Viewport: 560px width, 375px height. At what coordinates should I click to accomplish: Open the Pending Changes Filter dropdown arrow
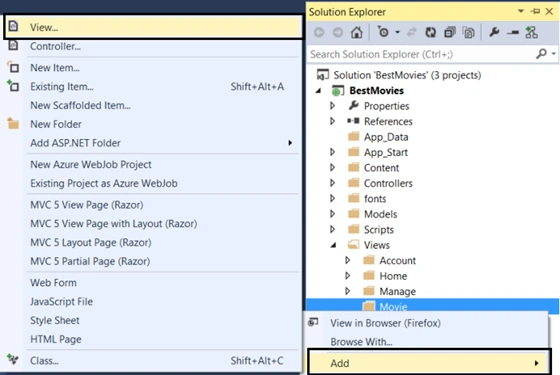(x=398, y=32)
